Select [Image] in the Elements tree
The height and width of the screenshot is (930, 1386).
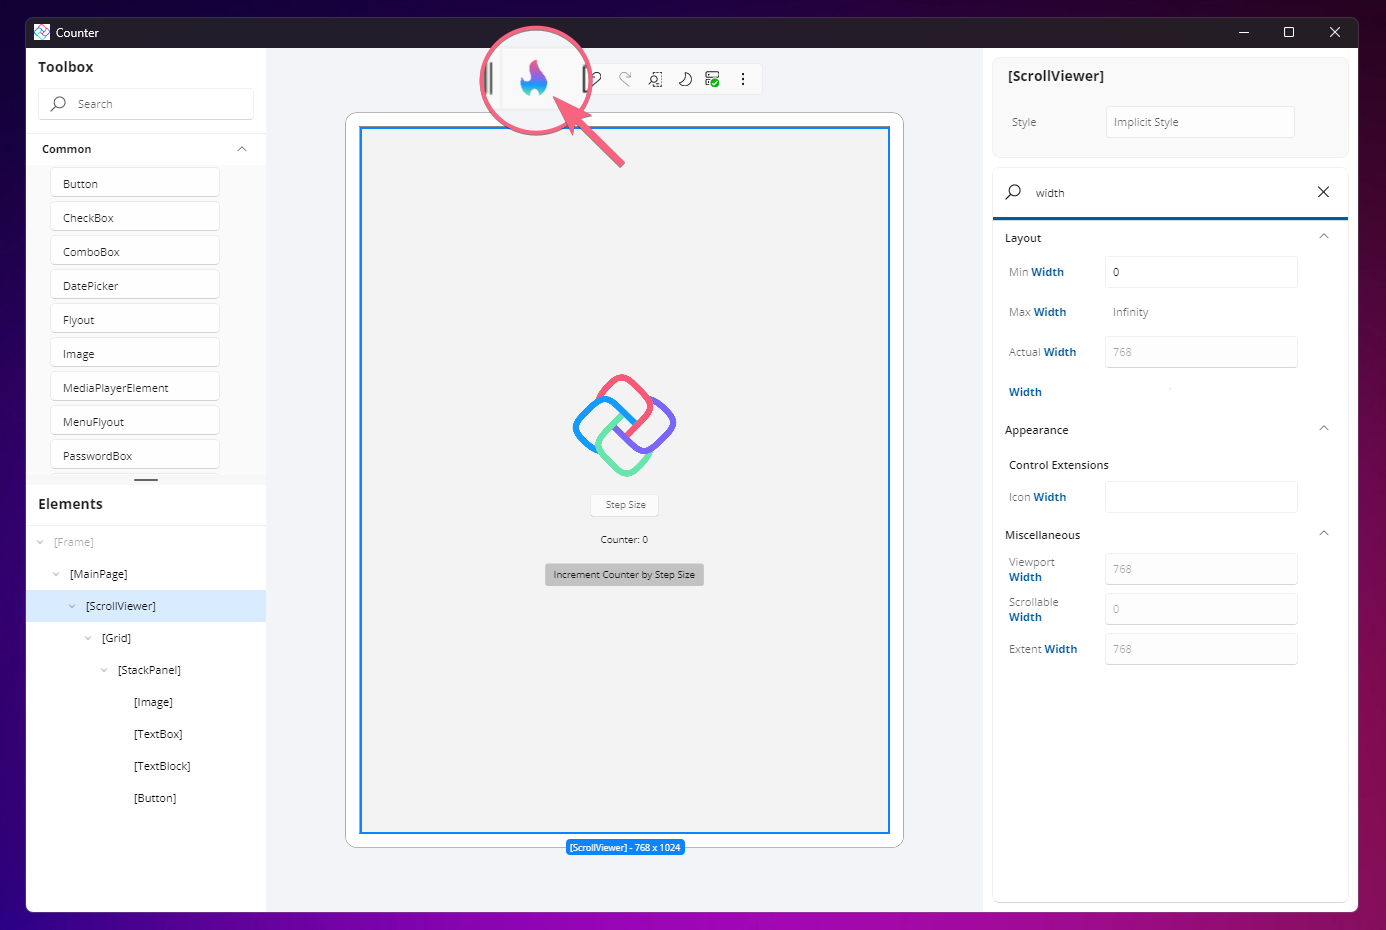(153, 702)
